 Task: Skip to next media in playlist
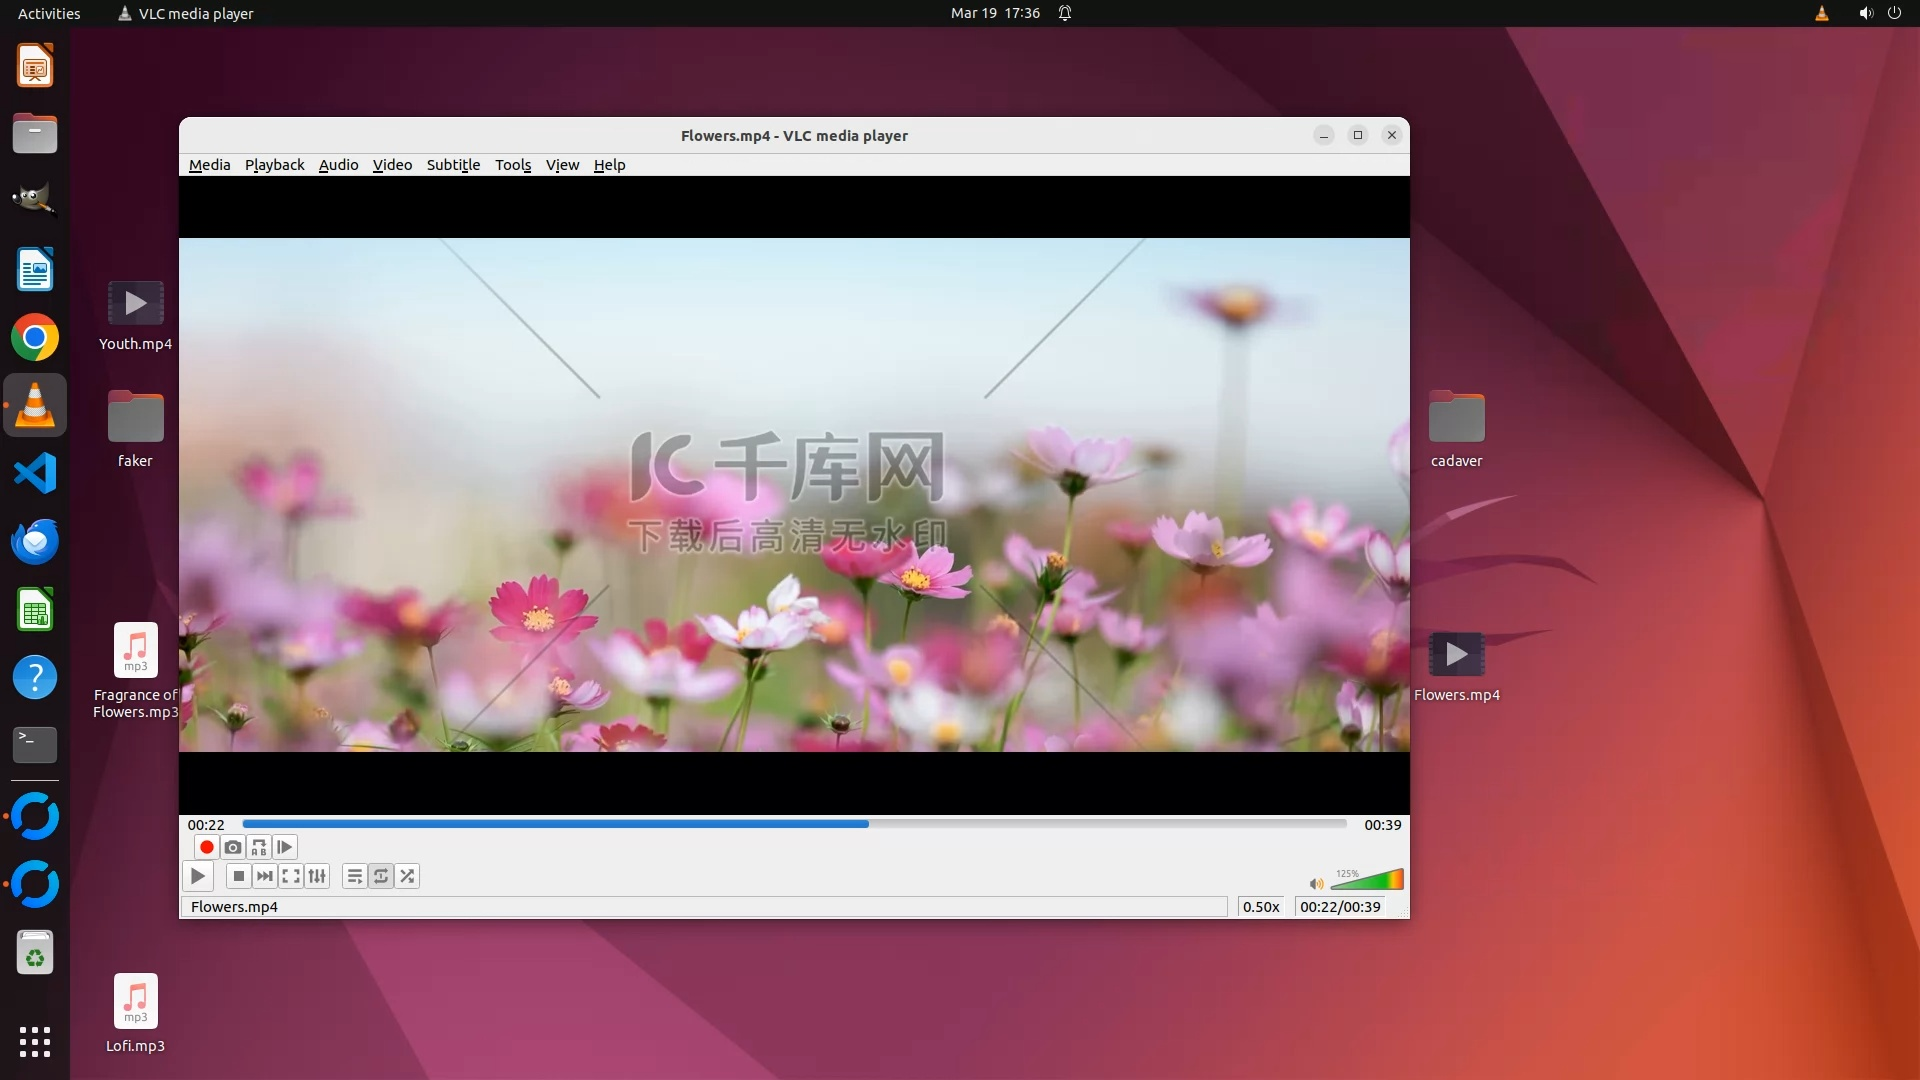tap(264, 876)
